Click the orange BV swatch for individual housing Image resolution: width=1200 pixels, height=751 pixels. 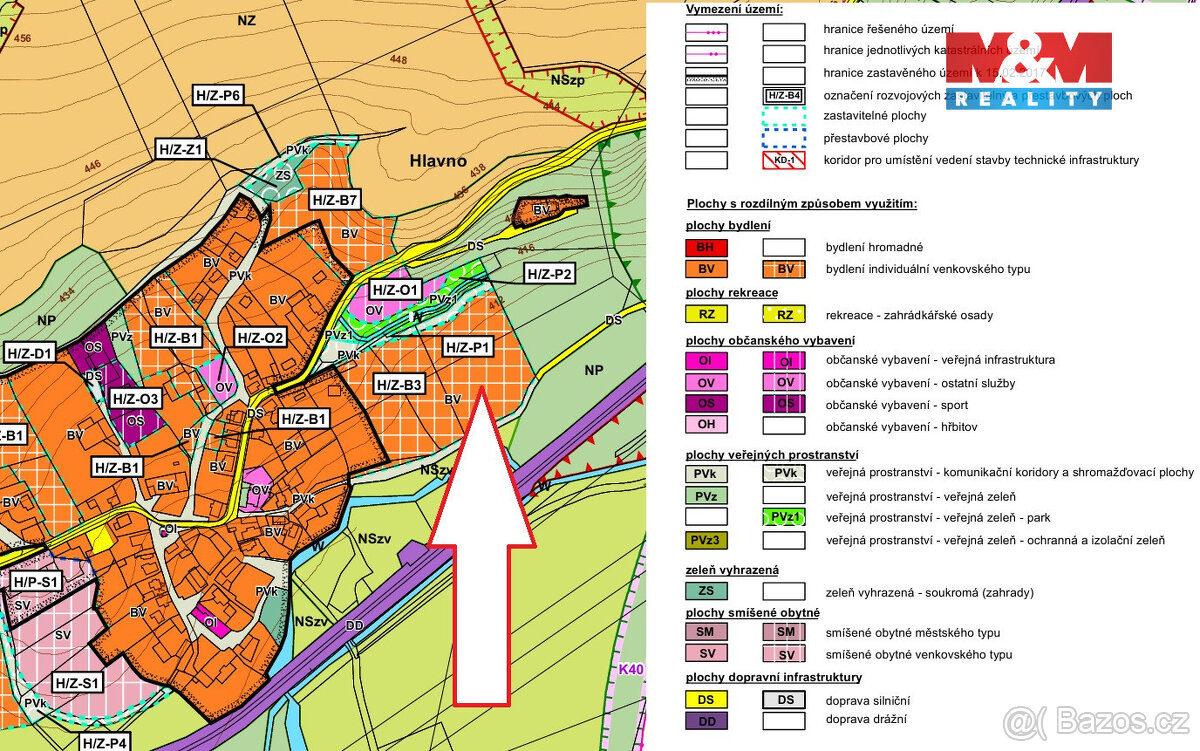click(706, 269)
